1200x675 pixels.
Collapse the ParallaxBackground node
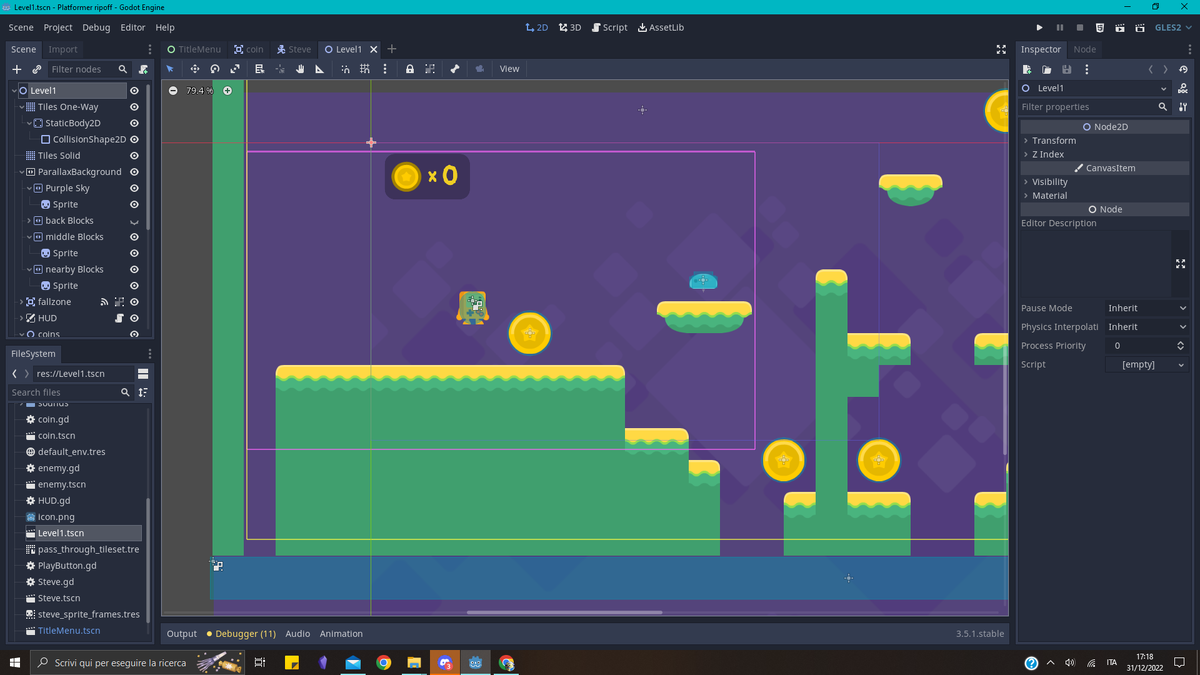(21, 172)
